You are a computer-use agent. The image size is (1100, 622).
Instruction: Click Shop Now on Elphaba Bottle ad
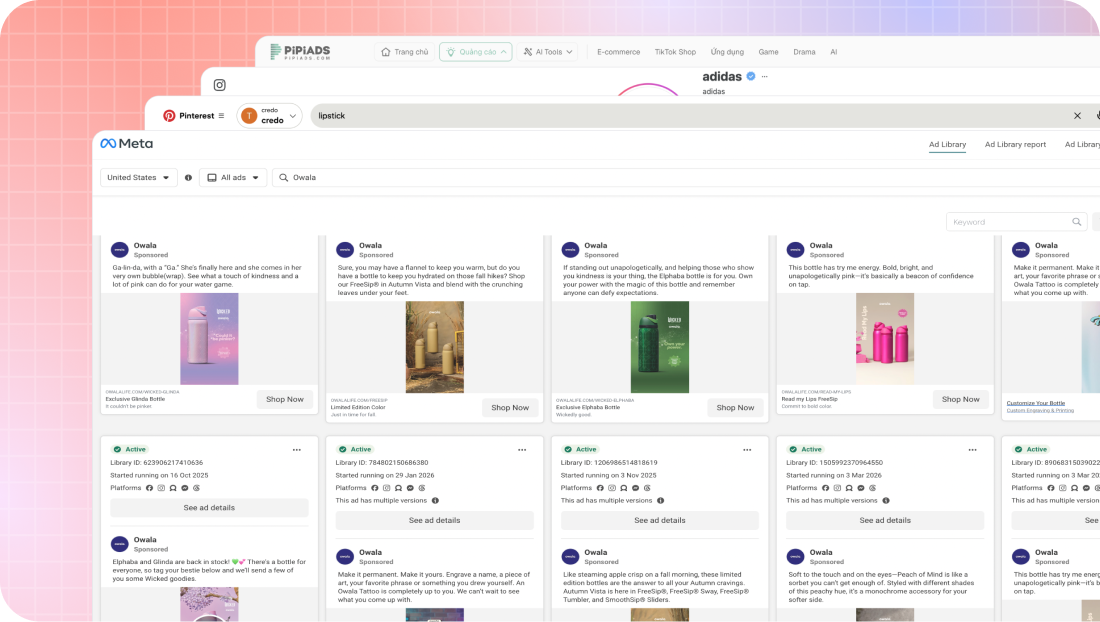click(735, 407)
